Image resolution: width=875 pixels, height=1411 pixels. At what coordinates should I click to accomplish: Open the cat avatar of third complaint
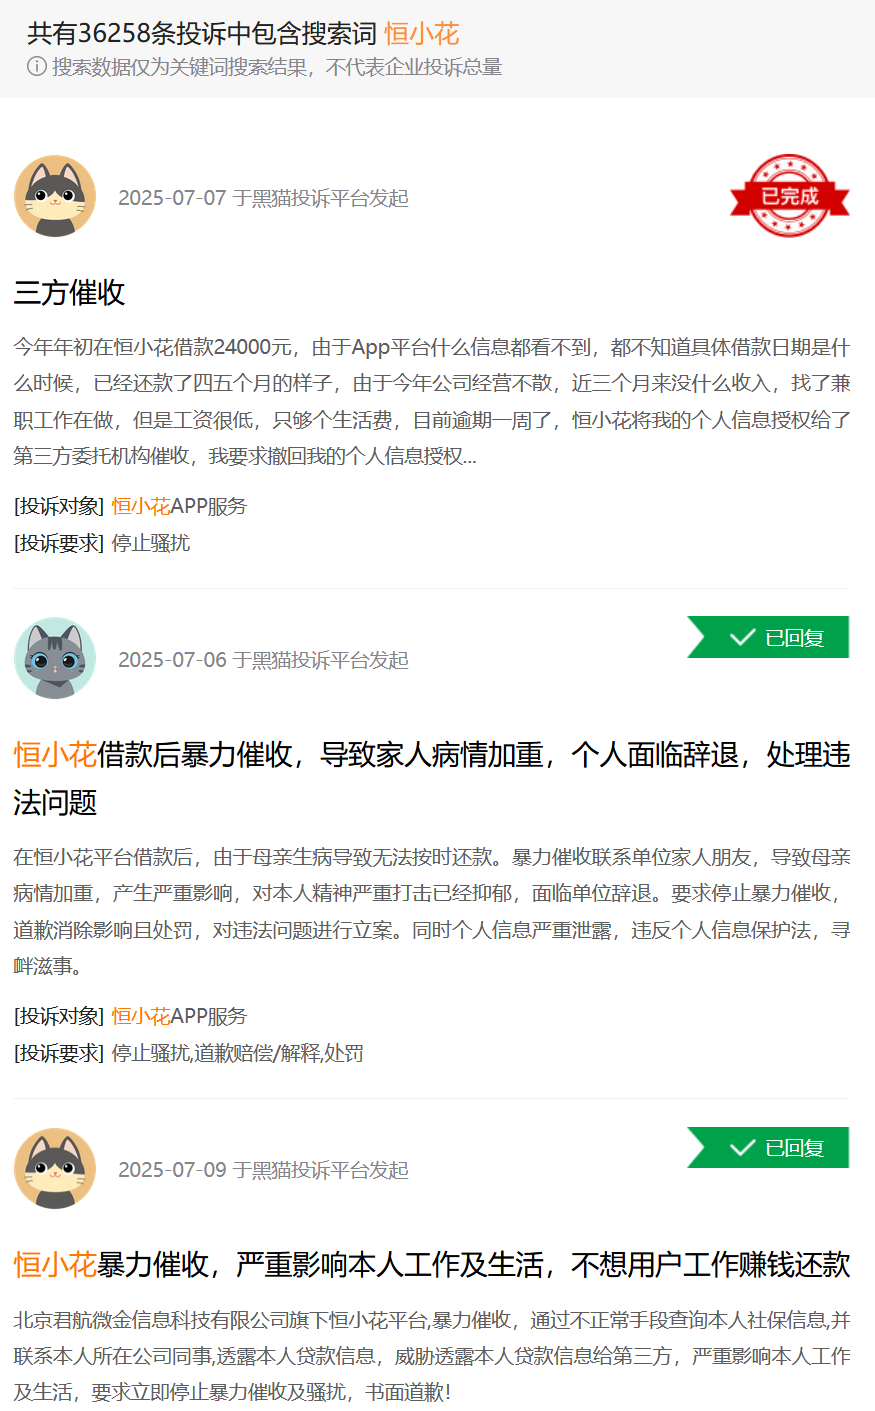coord(55,1168)
